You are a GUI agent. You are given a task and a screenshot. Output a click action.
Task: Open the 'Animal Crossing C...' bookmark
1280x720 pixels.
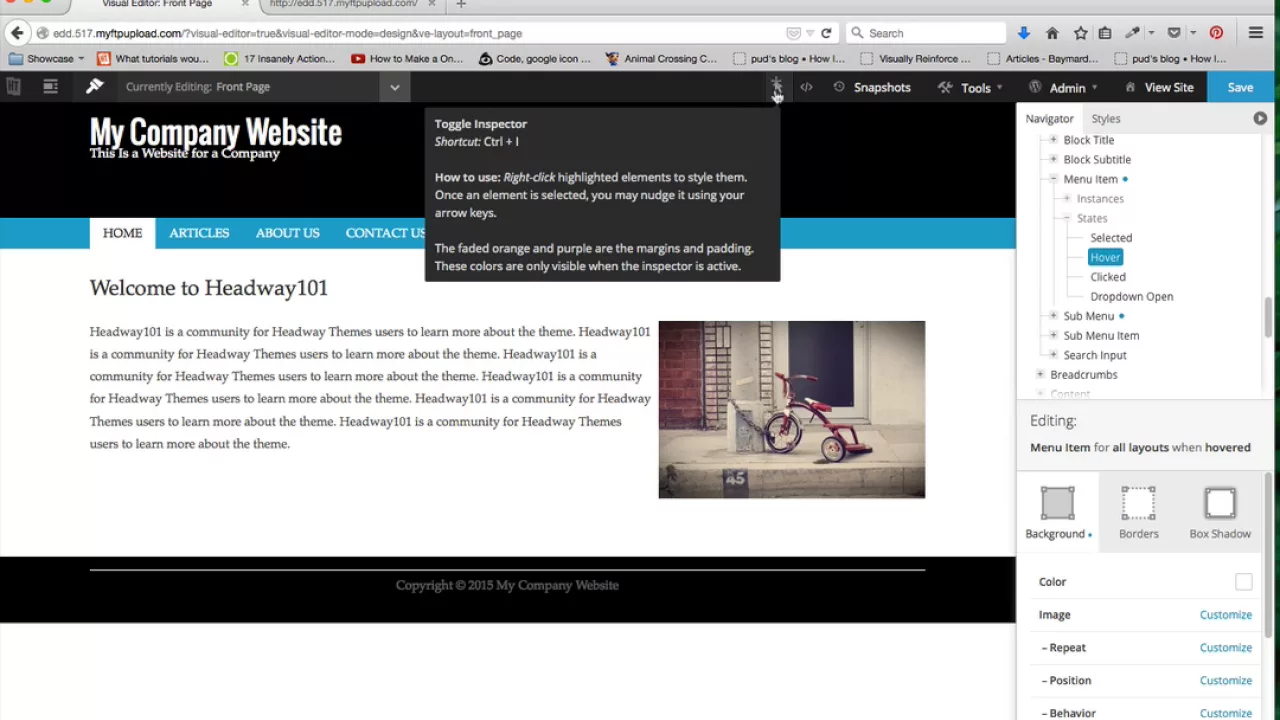(x=661, y=58)
